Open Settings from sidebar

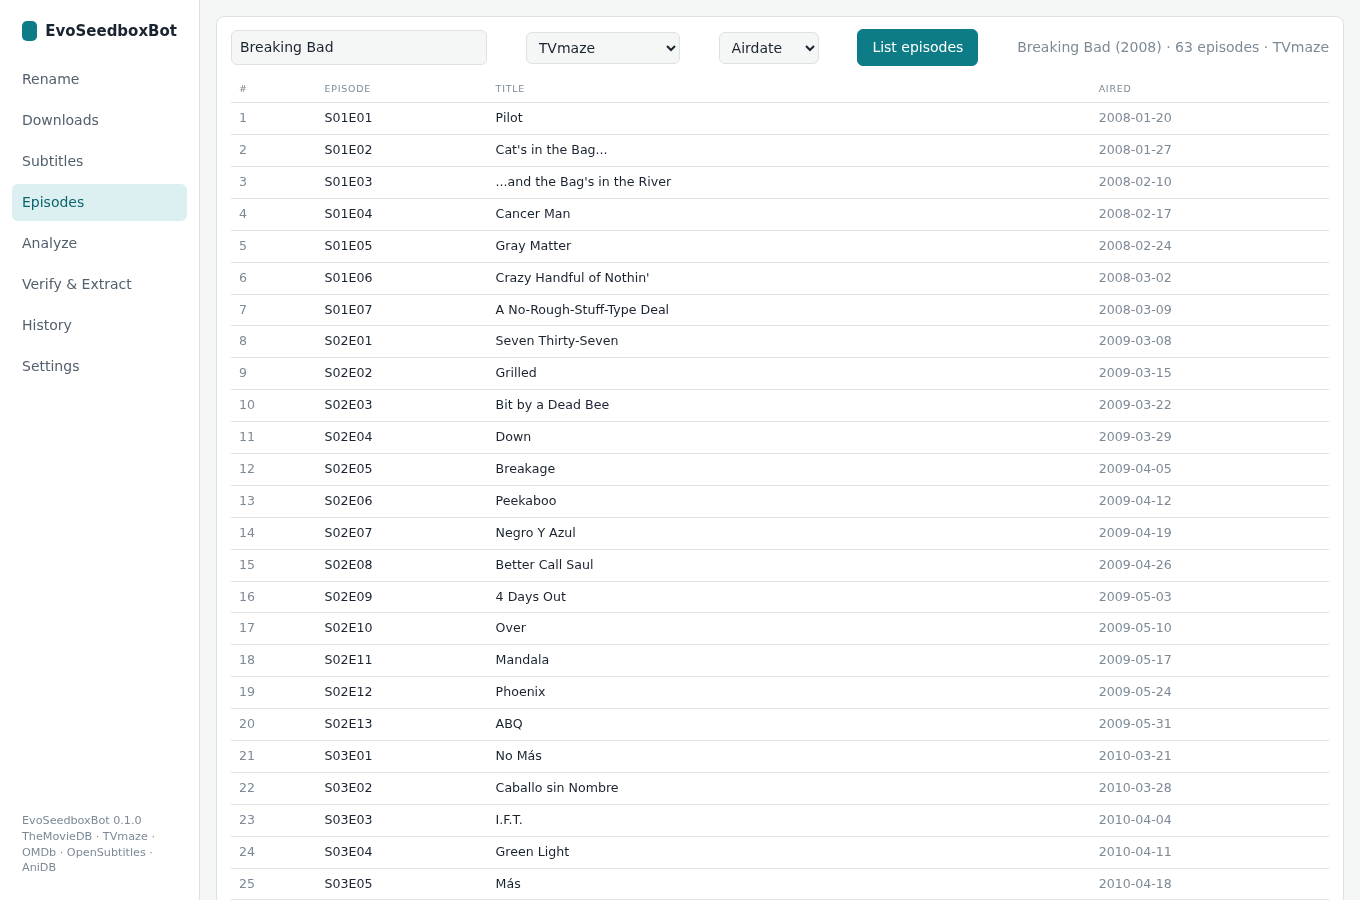click(99, 366)
